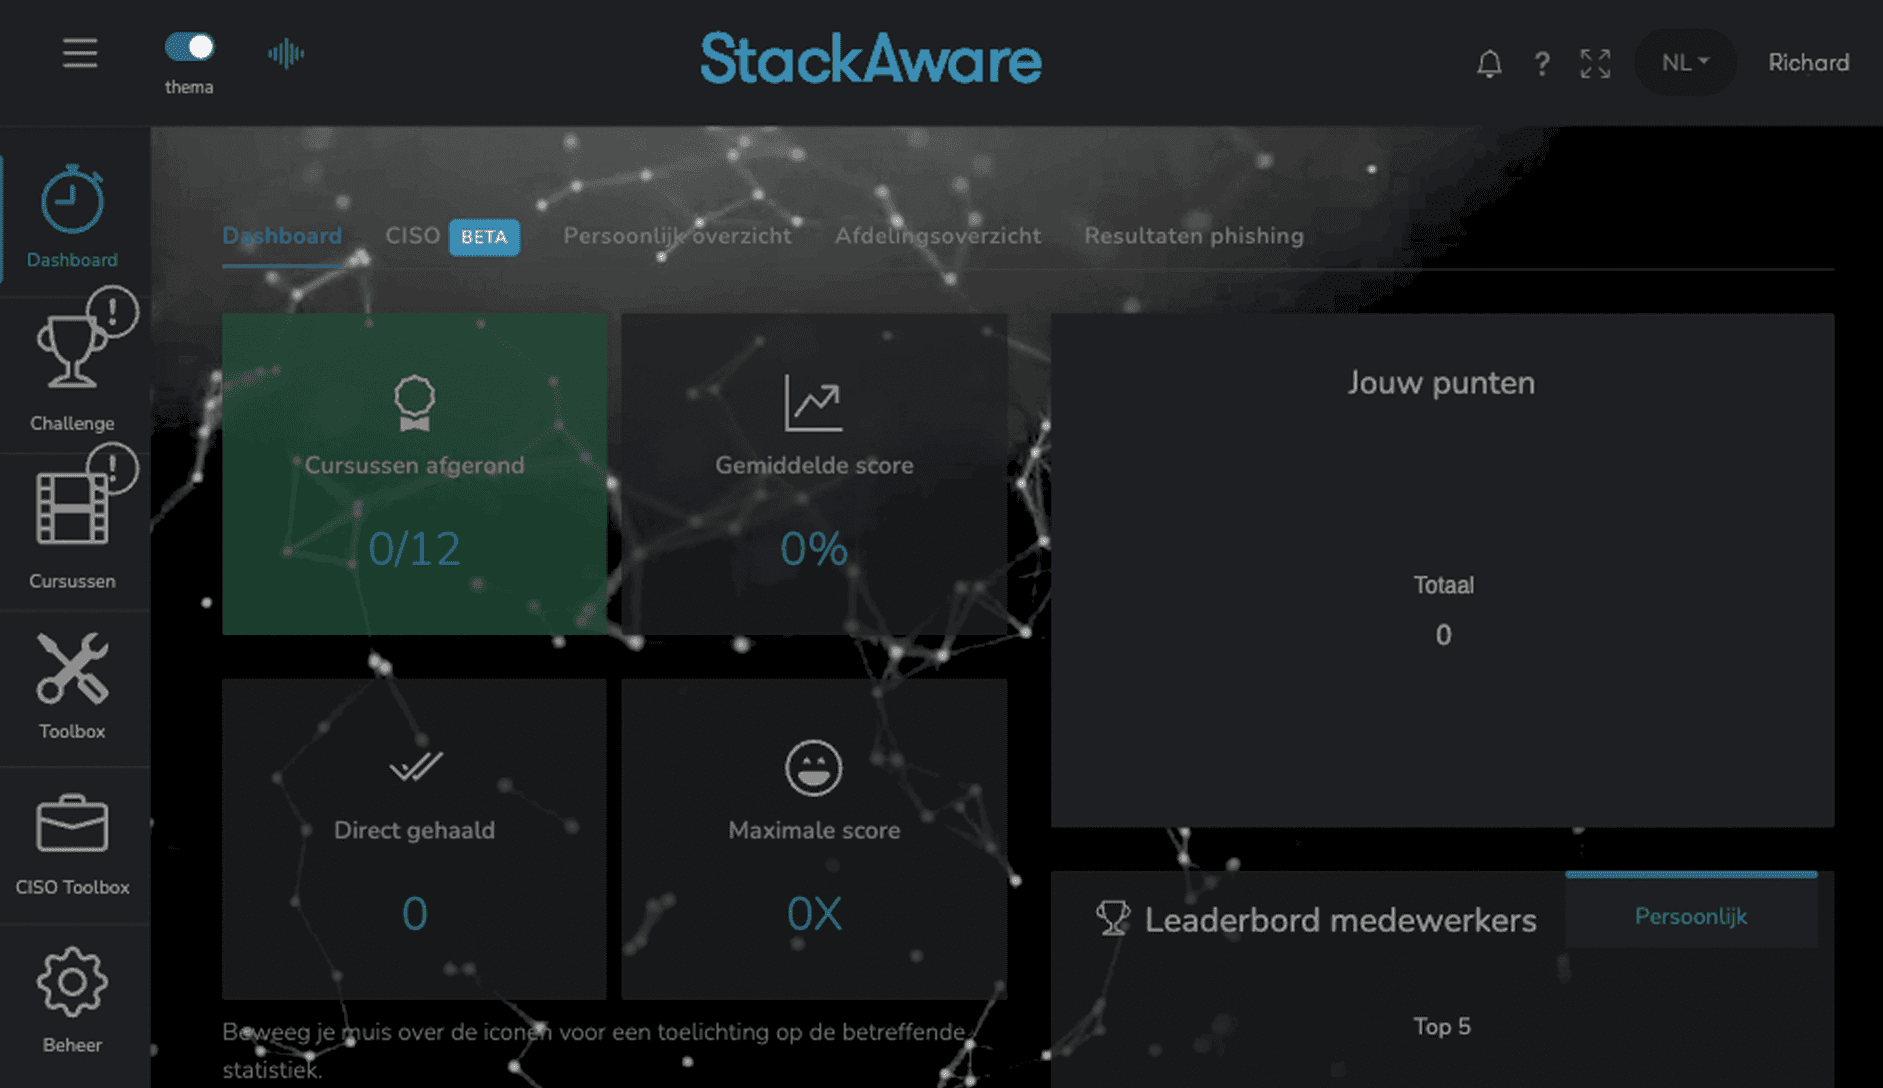Click Challenge alert badge
Screen dimensions: 1883x1088
tap(112, 312)
